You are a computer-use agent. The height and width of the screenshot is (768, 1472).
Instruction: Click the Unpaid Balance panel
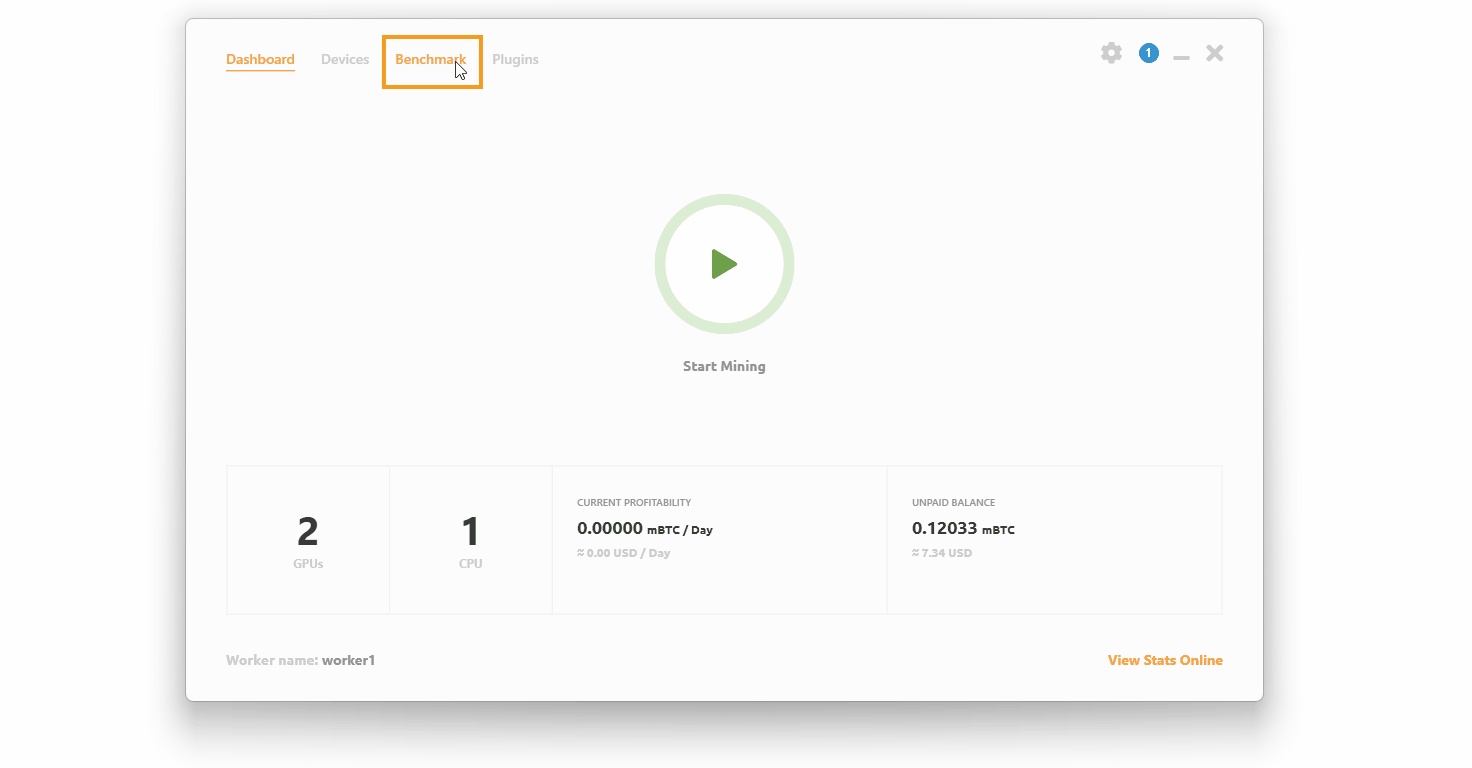(x=1054, y=527)
